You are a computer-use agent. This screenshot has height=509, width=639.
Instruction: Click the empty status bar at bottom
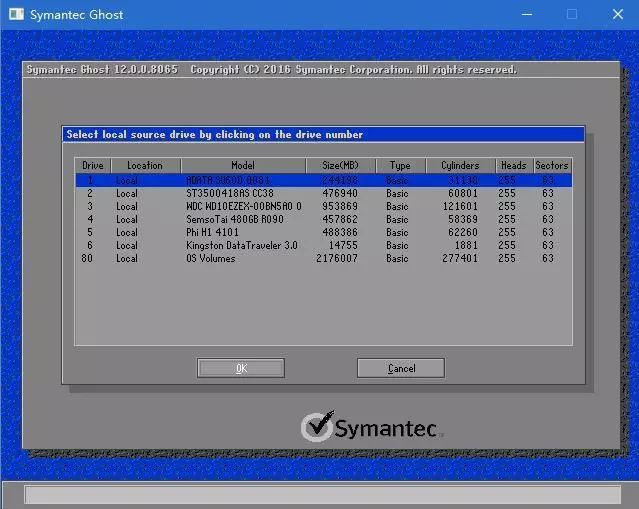pyautogui.click(x=322, y=495)
